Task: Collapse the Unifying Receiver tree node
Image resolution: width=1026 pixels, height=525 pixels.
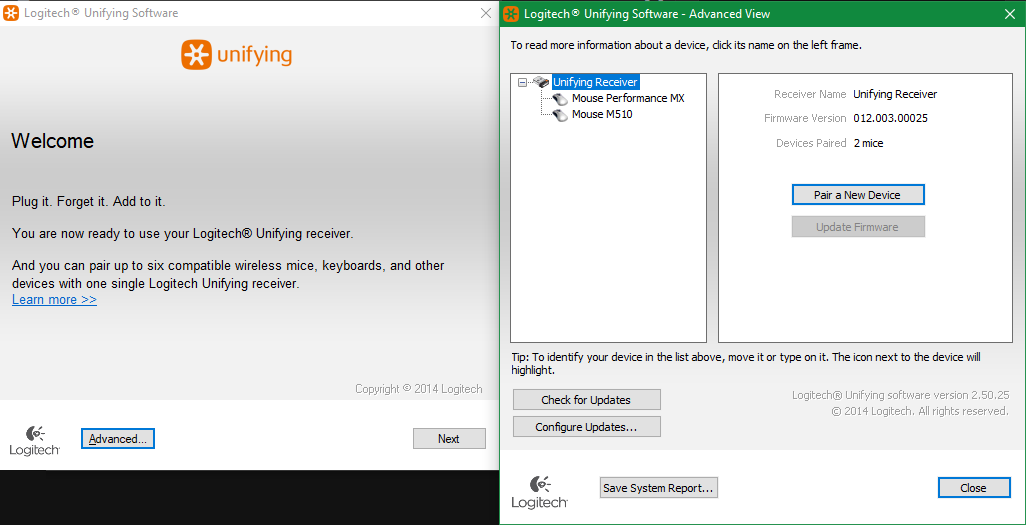Action: [522, 82]
